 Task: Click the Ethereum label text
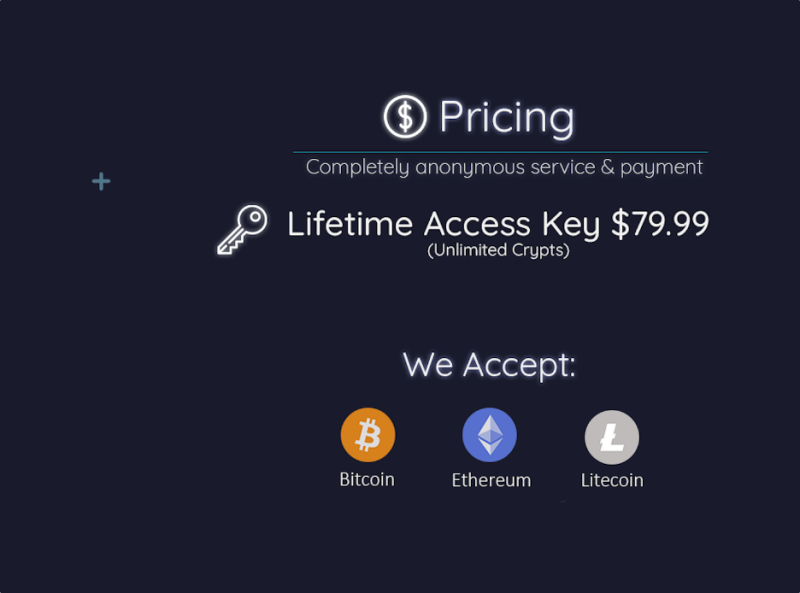[490, 480]
